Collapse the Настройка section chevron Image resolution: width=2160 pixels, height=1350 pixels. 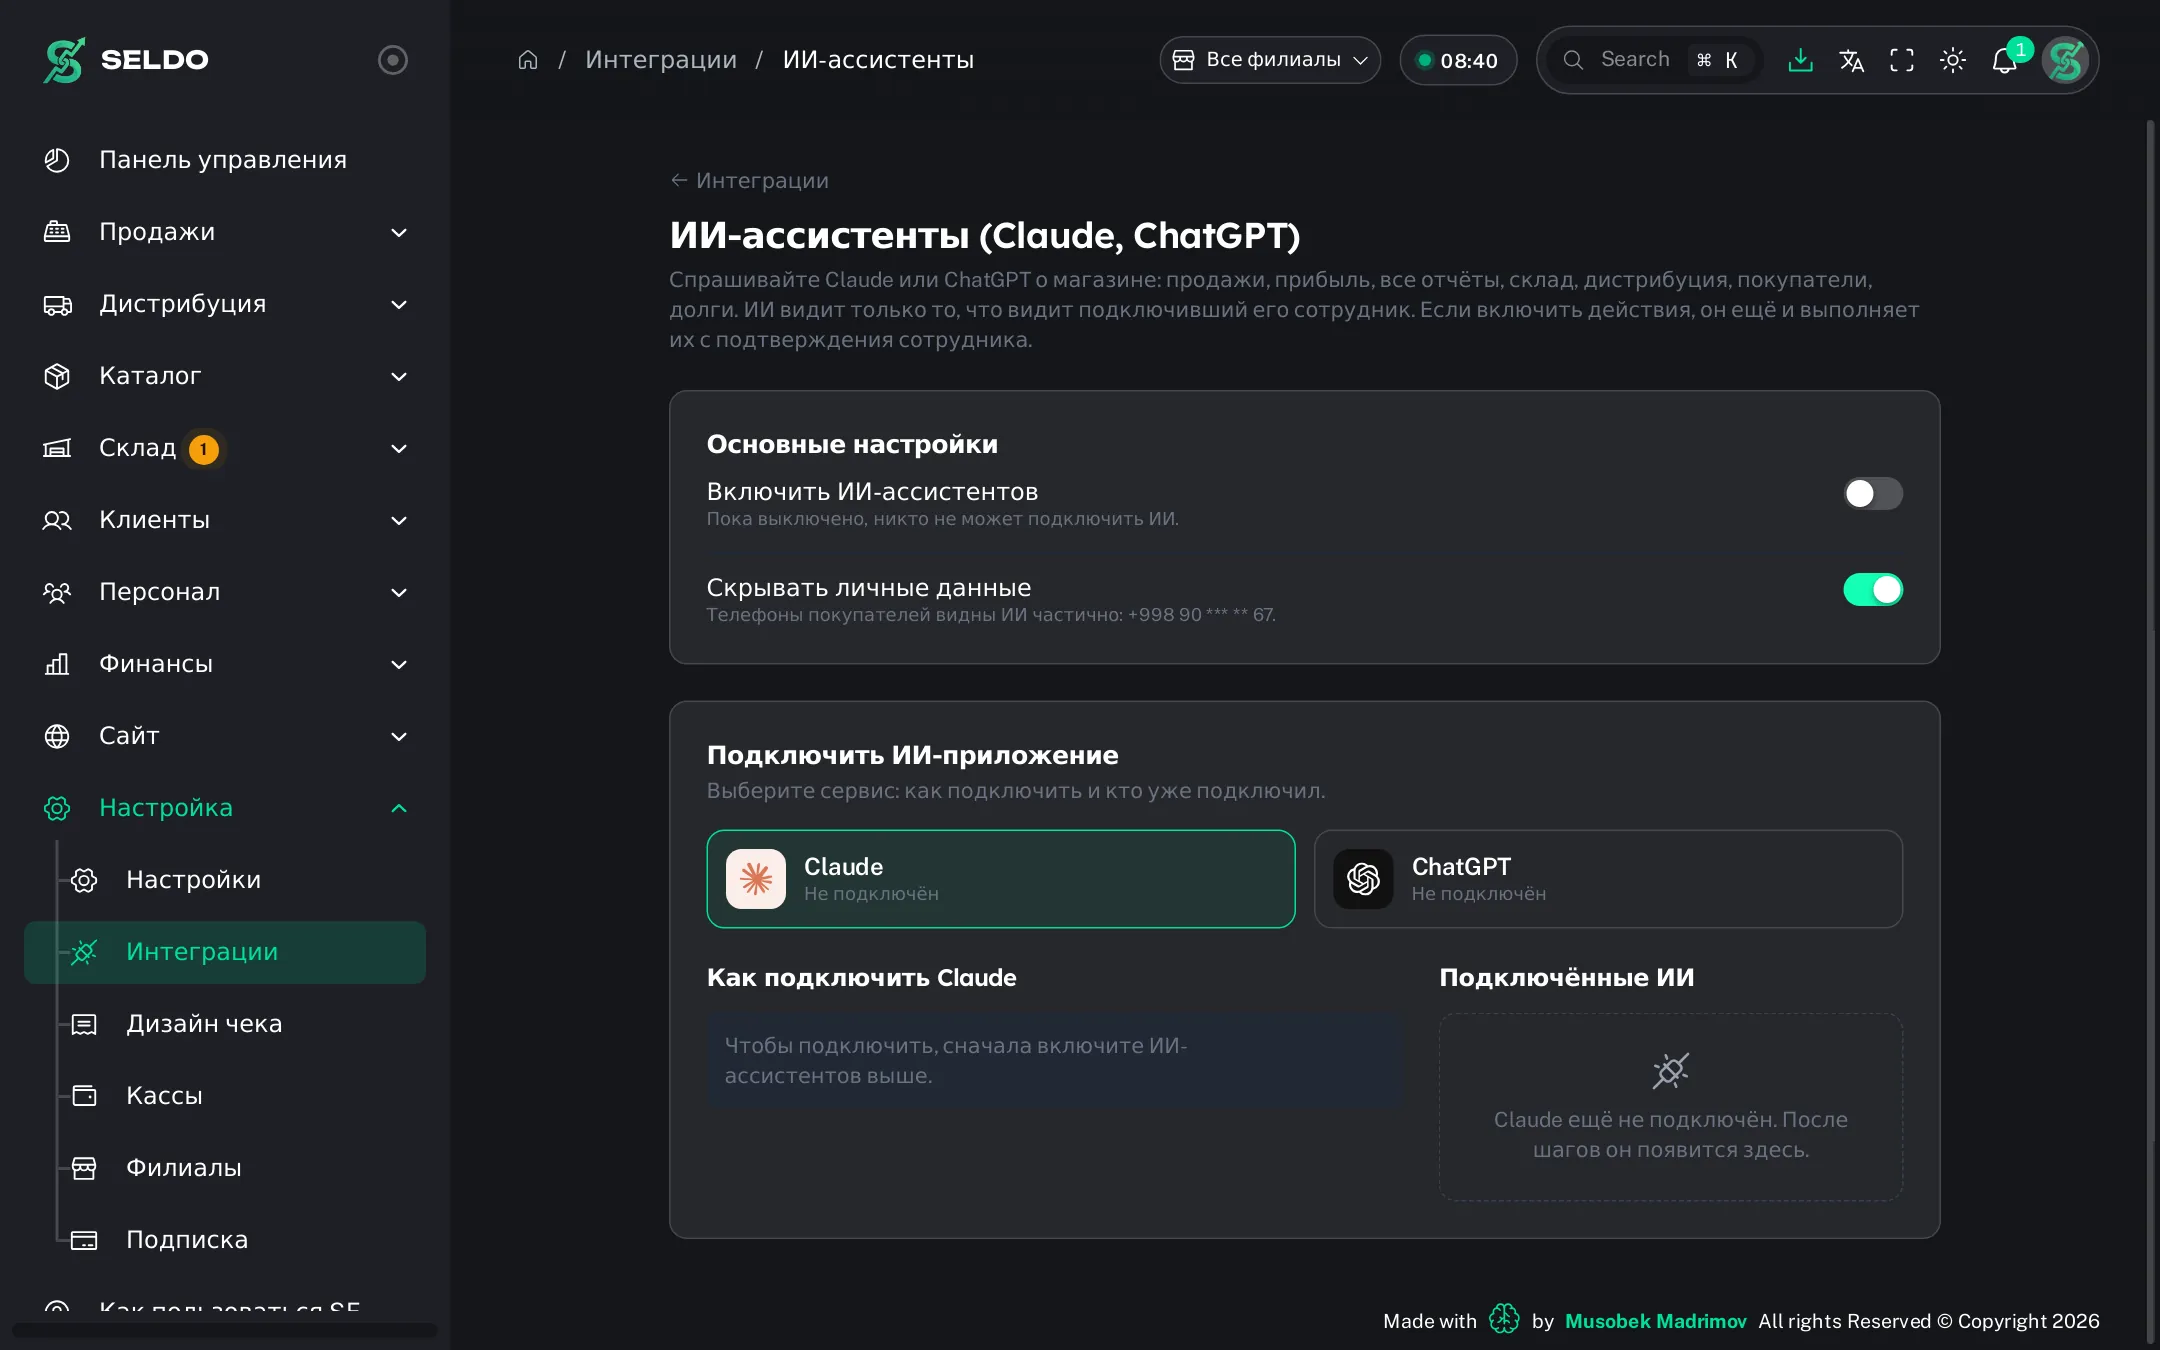[x=399, y=808]
